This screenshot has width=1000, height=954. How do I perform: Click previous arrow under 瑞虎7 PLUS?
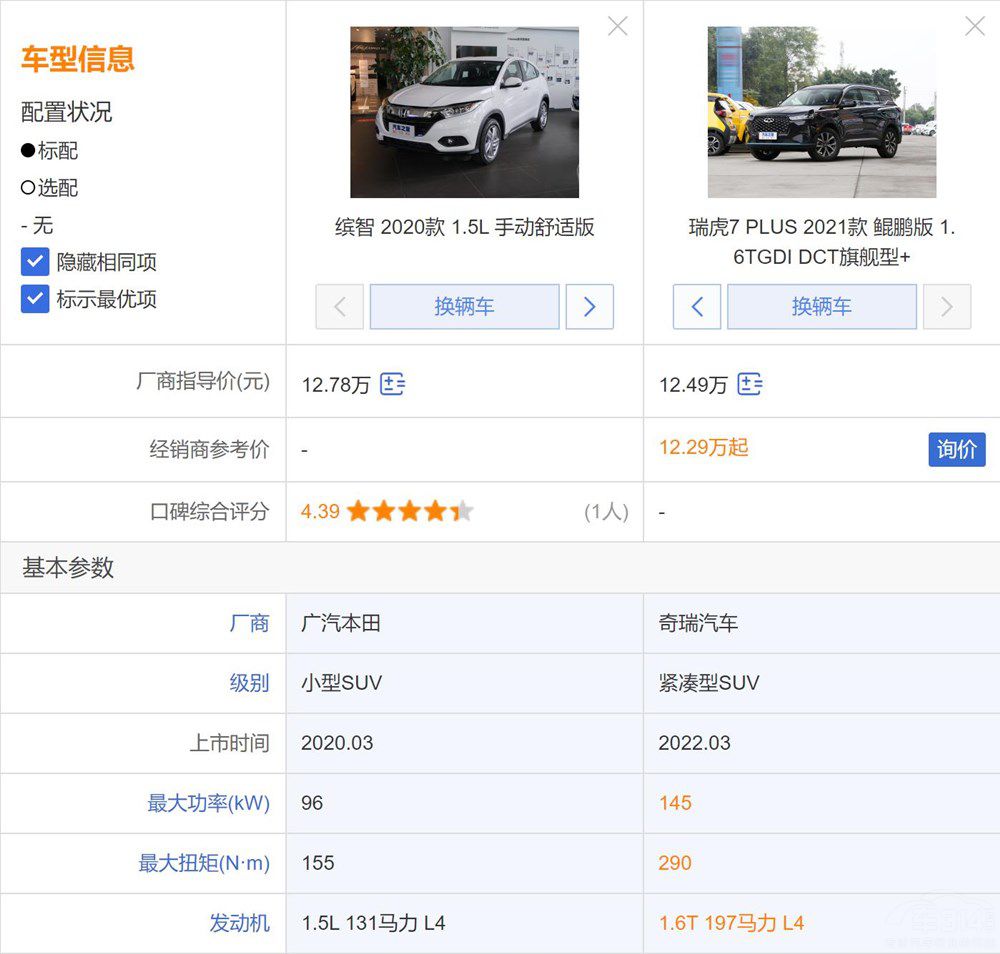tap(697, 307)
